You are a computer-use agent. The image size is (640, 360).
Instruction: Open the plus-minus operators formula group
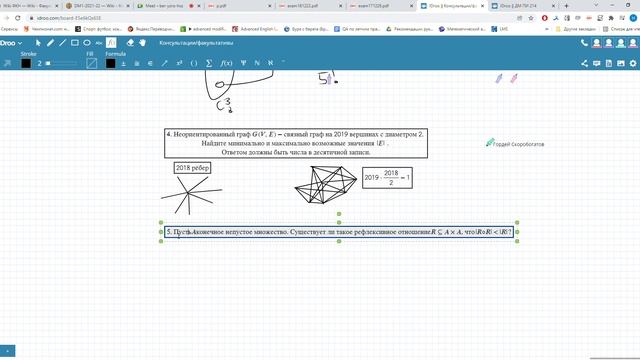point(124,63)
